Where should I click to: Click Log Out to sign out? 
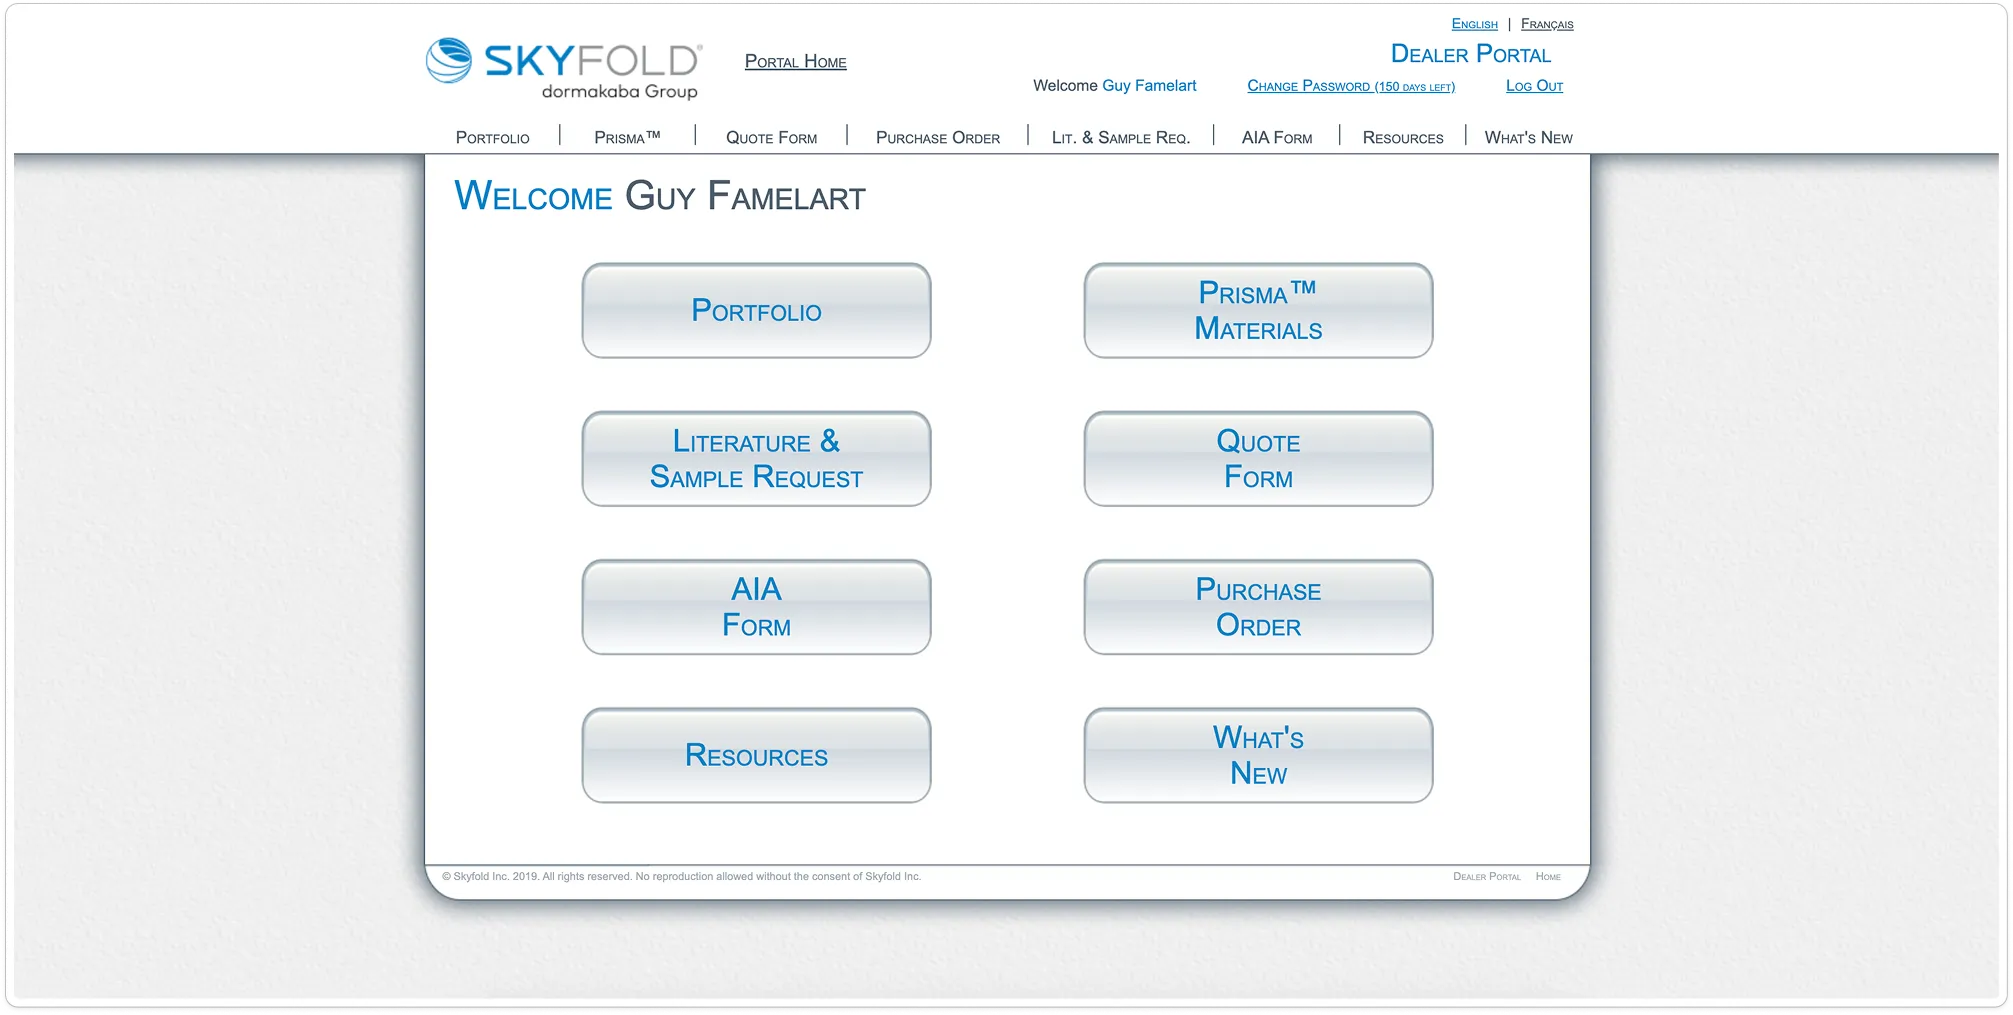[x=1533, y=86]
